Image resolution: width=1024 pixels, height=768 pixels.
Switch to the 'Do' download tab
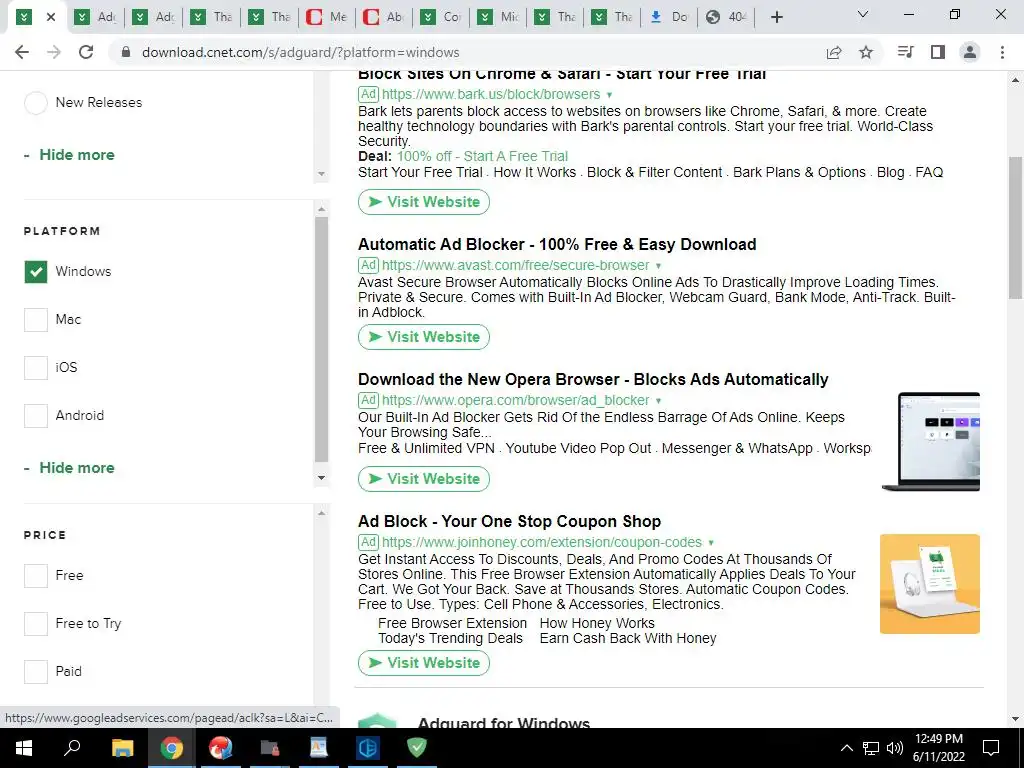(670, 17)
